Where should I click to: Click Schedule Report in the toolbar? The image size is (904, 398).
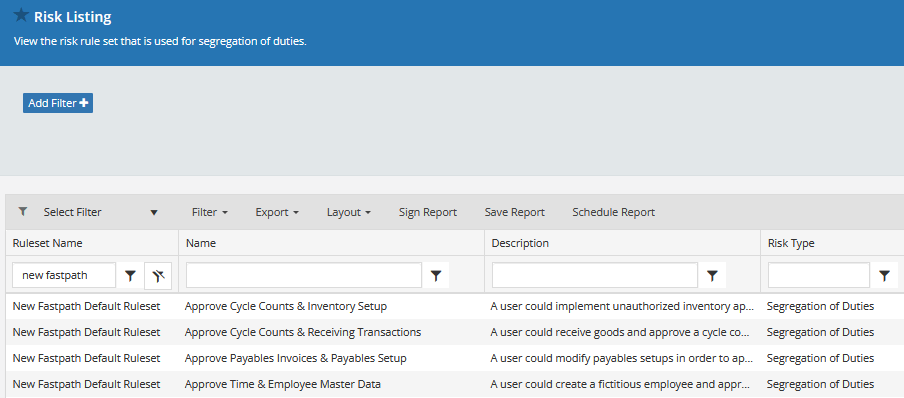tap(613, 212)
